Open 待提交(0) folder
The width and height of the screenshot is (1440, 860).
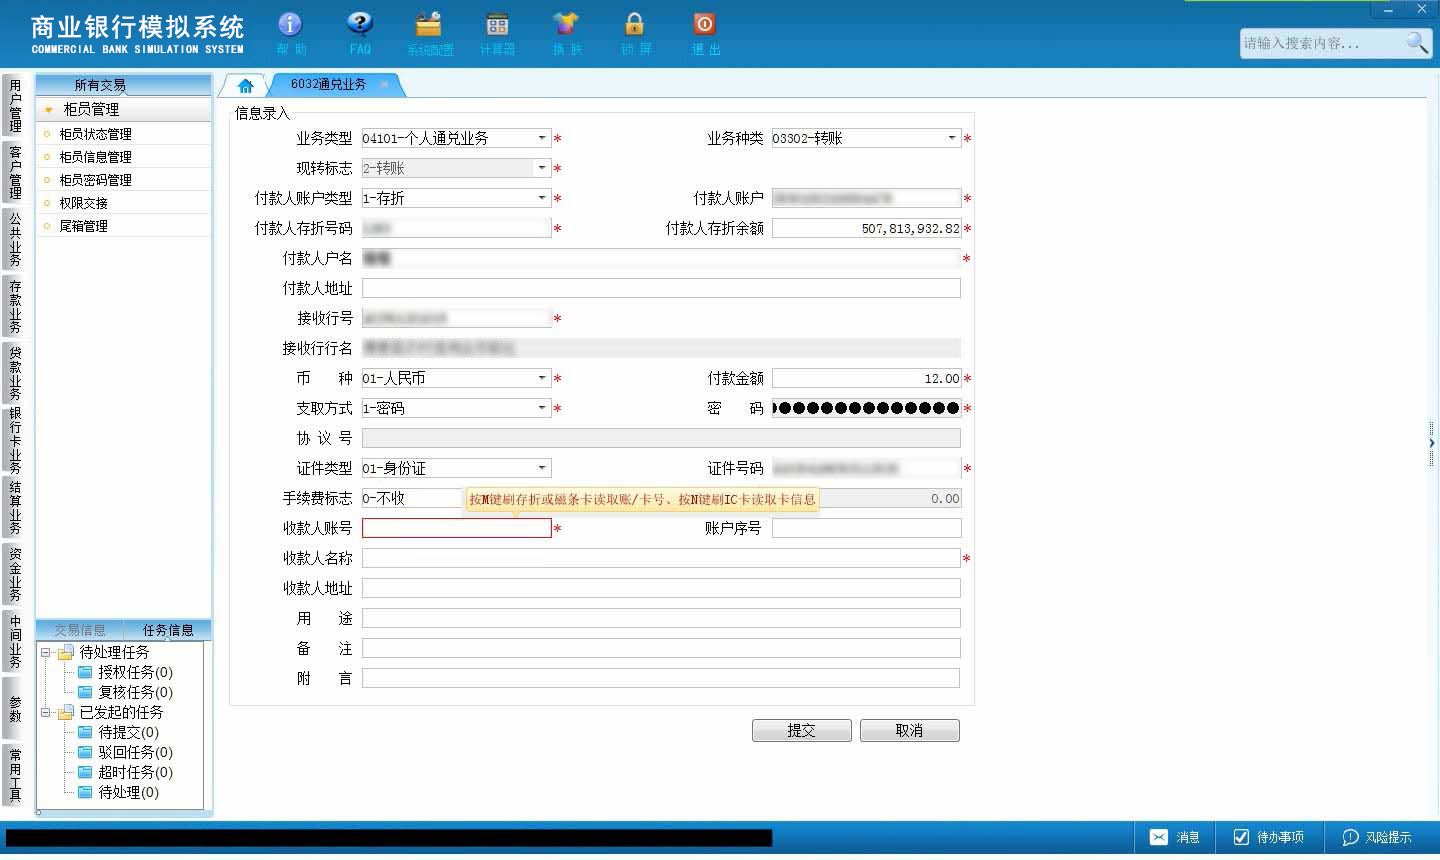[118, 732]
